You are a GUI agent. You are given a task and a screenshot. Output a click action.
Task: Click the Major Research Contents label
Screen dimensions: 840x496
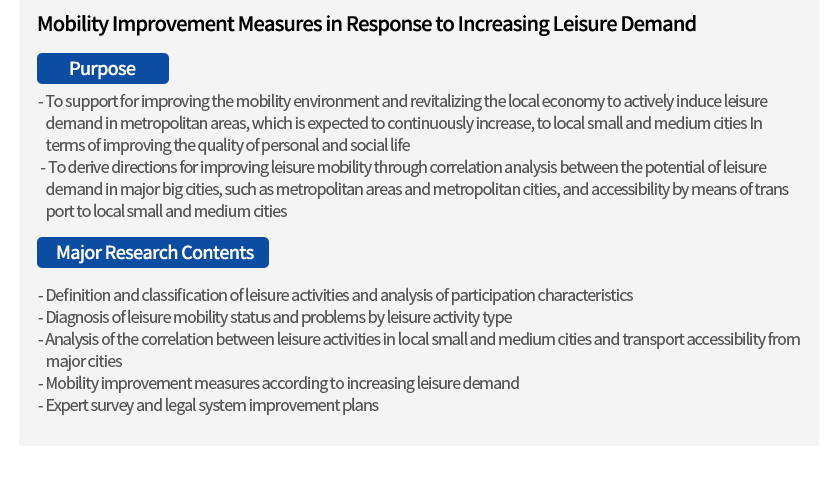pyautogui.click(x=153, y=253)
